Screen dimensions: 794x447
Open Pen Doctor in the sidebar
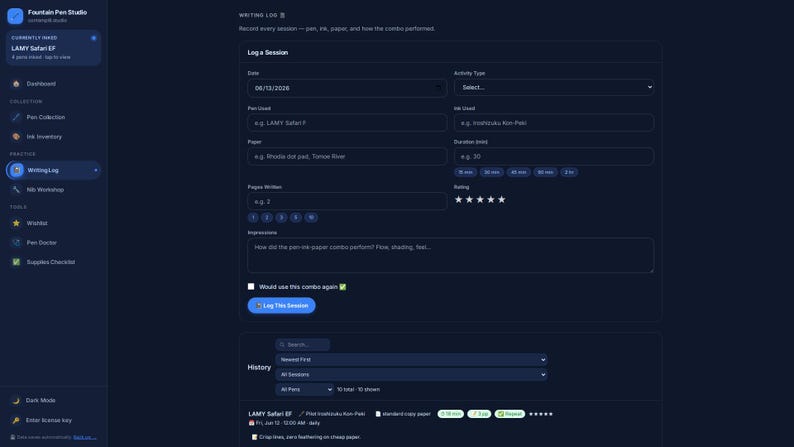point(53,242)
